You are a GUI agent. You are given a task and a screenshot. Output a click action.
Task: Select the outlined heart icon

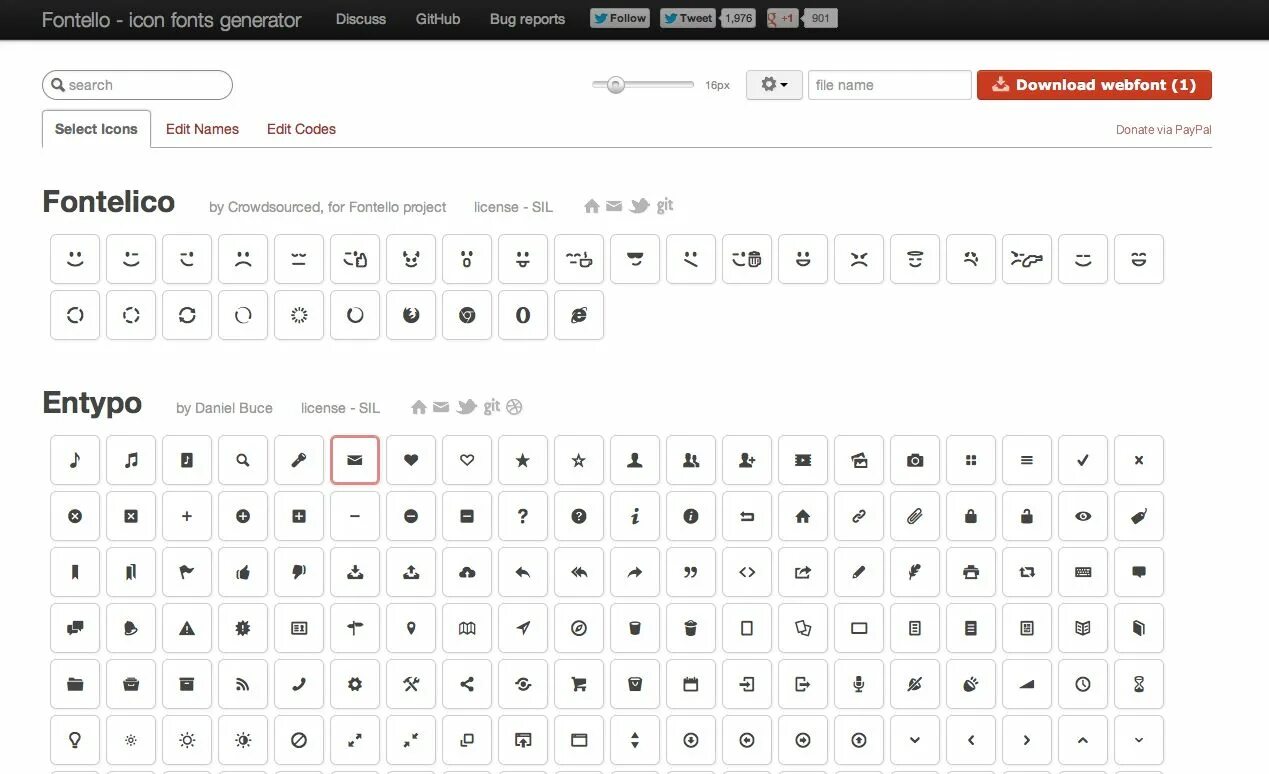click(x=467, y=460)
